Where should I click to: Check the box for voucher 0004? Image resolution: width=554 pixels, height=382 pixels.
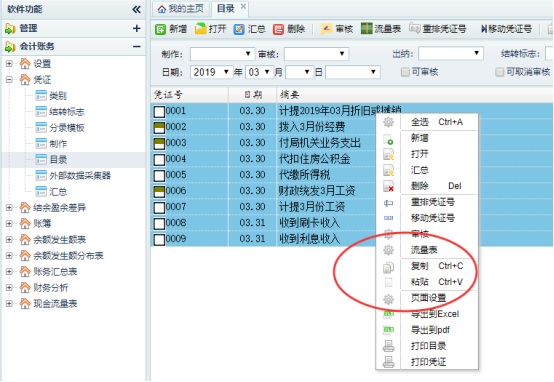[x=159, y=160]
